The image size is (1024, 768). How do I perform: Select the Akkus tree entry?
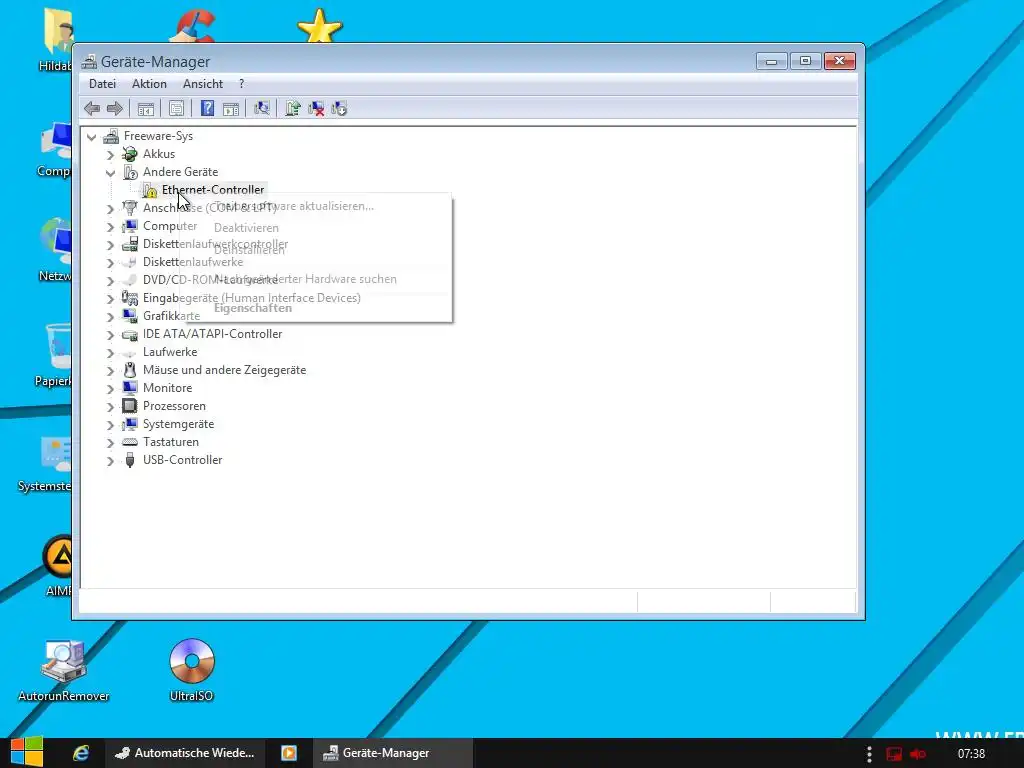click(x=159, y=154)
